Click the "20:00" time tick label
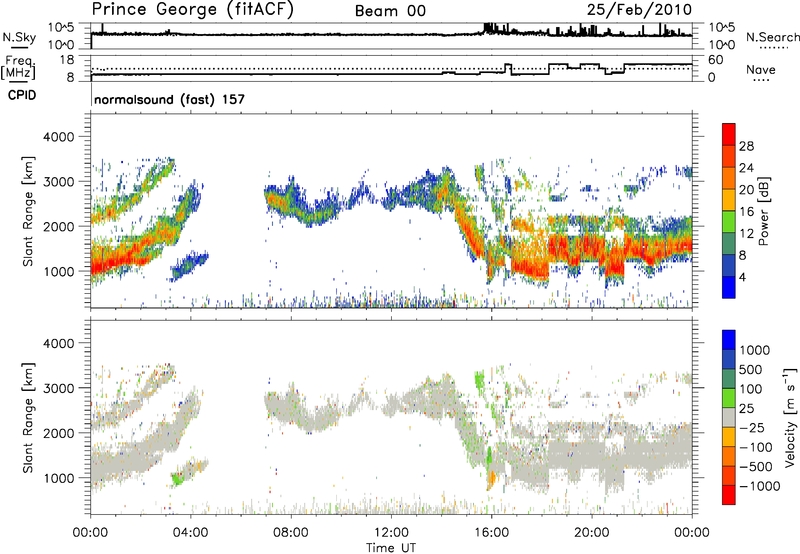The height and width of the screenshot is (554, 800). pyautogui.click(x=591, y=533)
